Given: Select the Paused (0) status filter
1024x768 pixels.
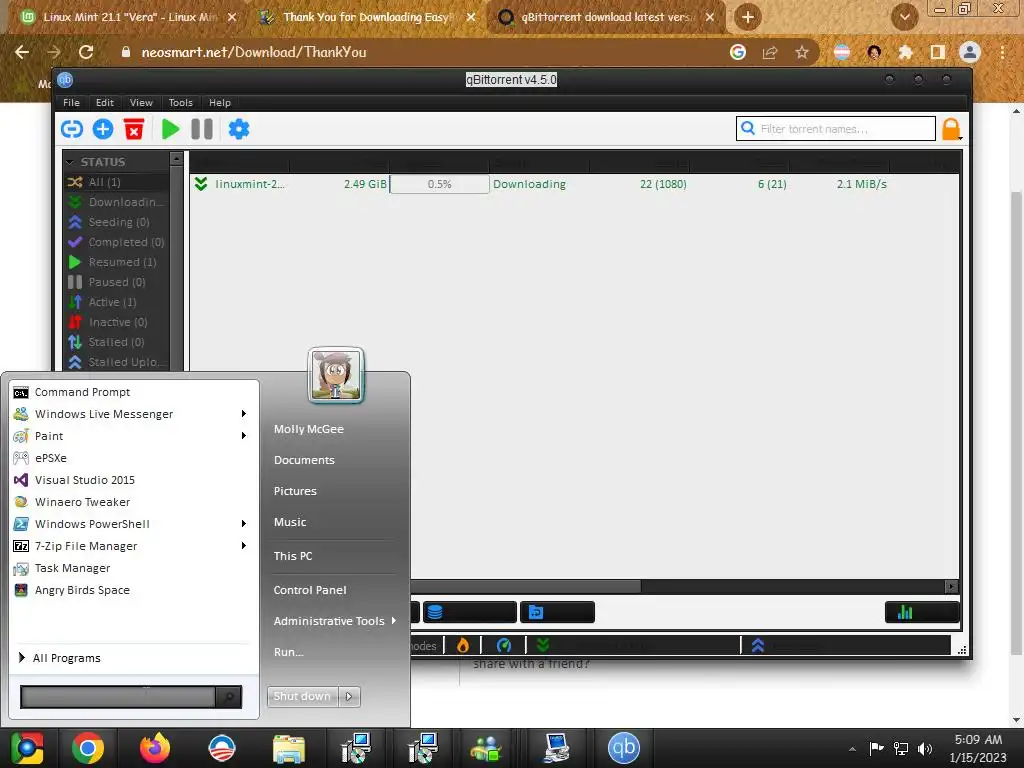Looking at the screenshot, I should tap(116, 282).
